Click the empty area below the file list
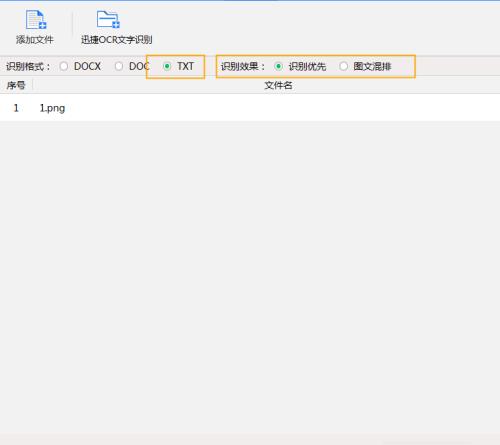The height and width of the screenshot is (445, 500). 250,277
